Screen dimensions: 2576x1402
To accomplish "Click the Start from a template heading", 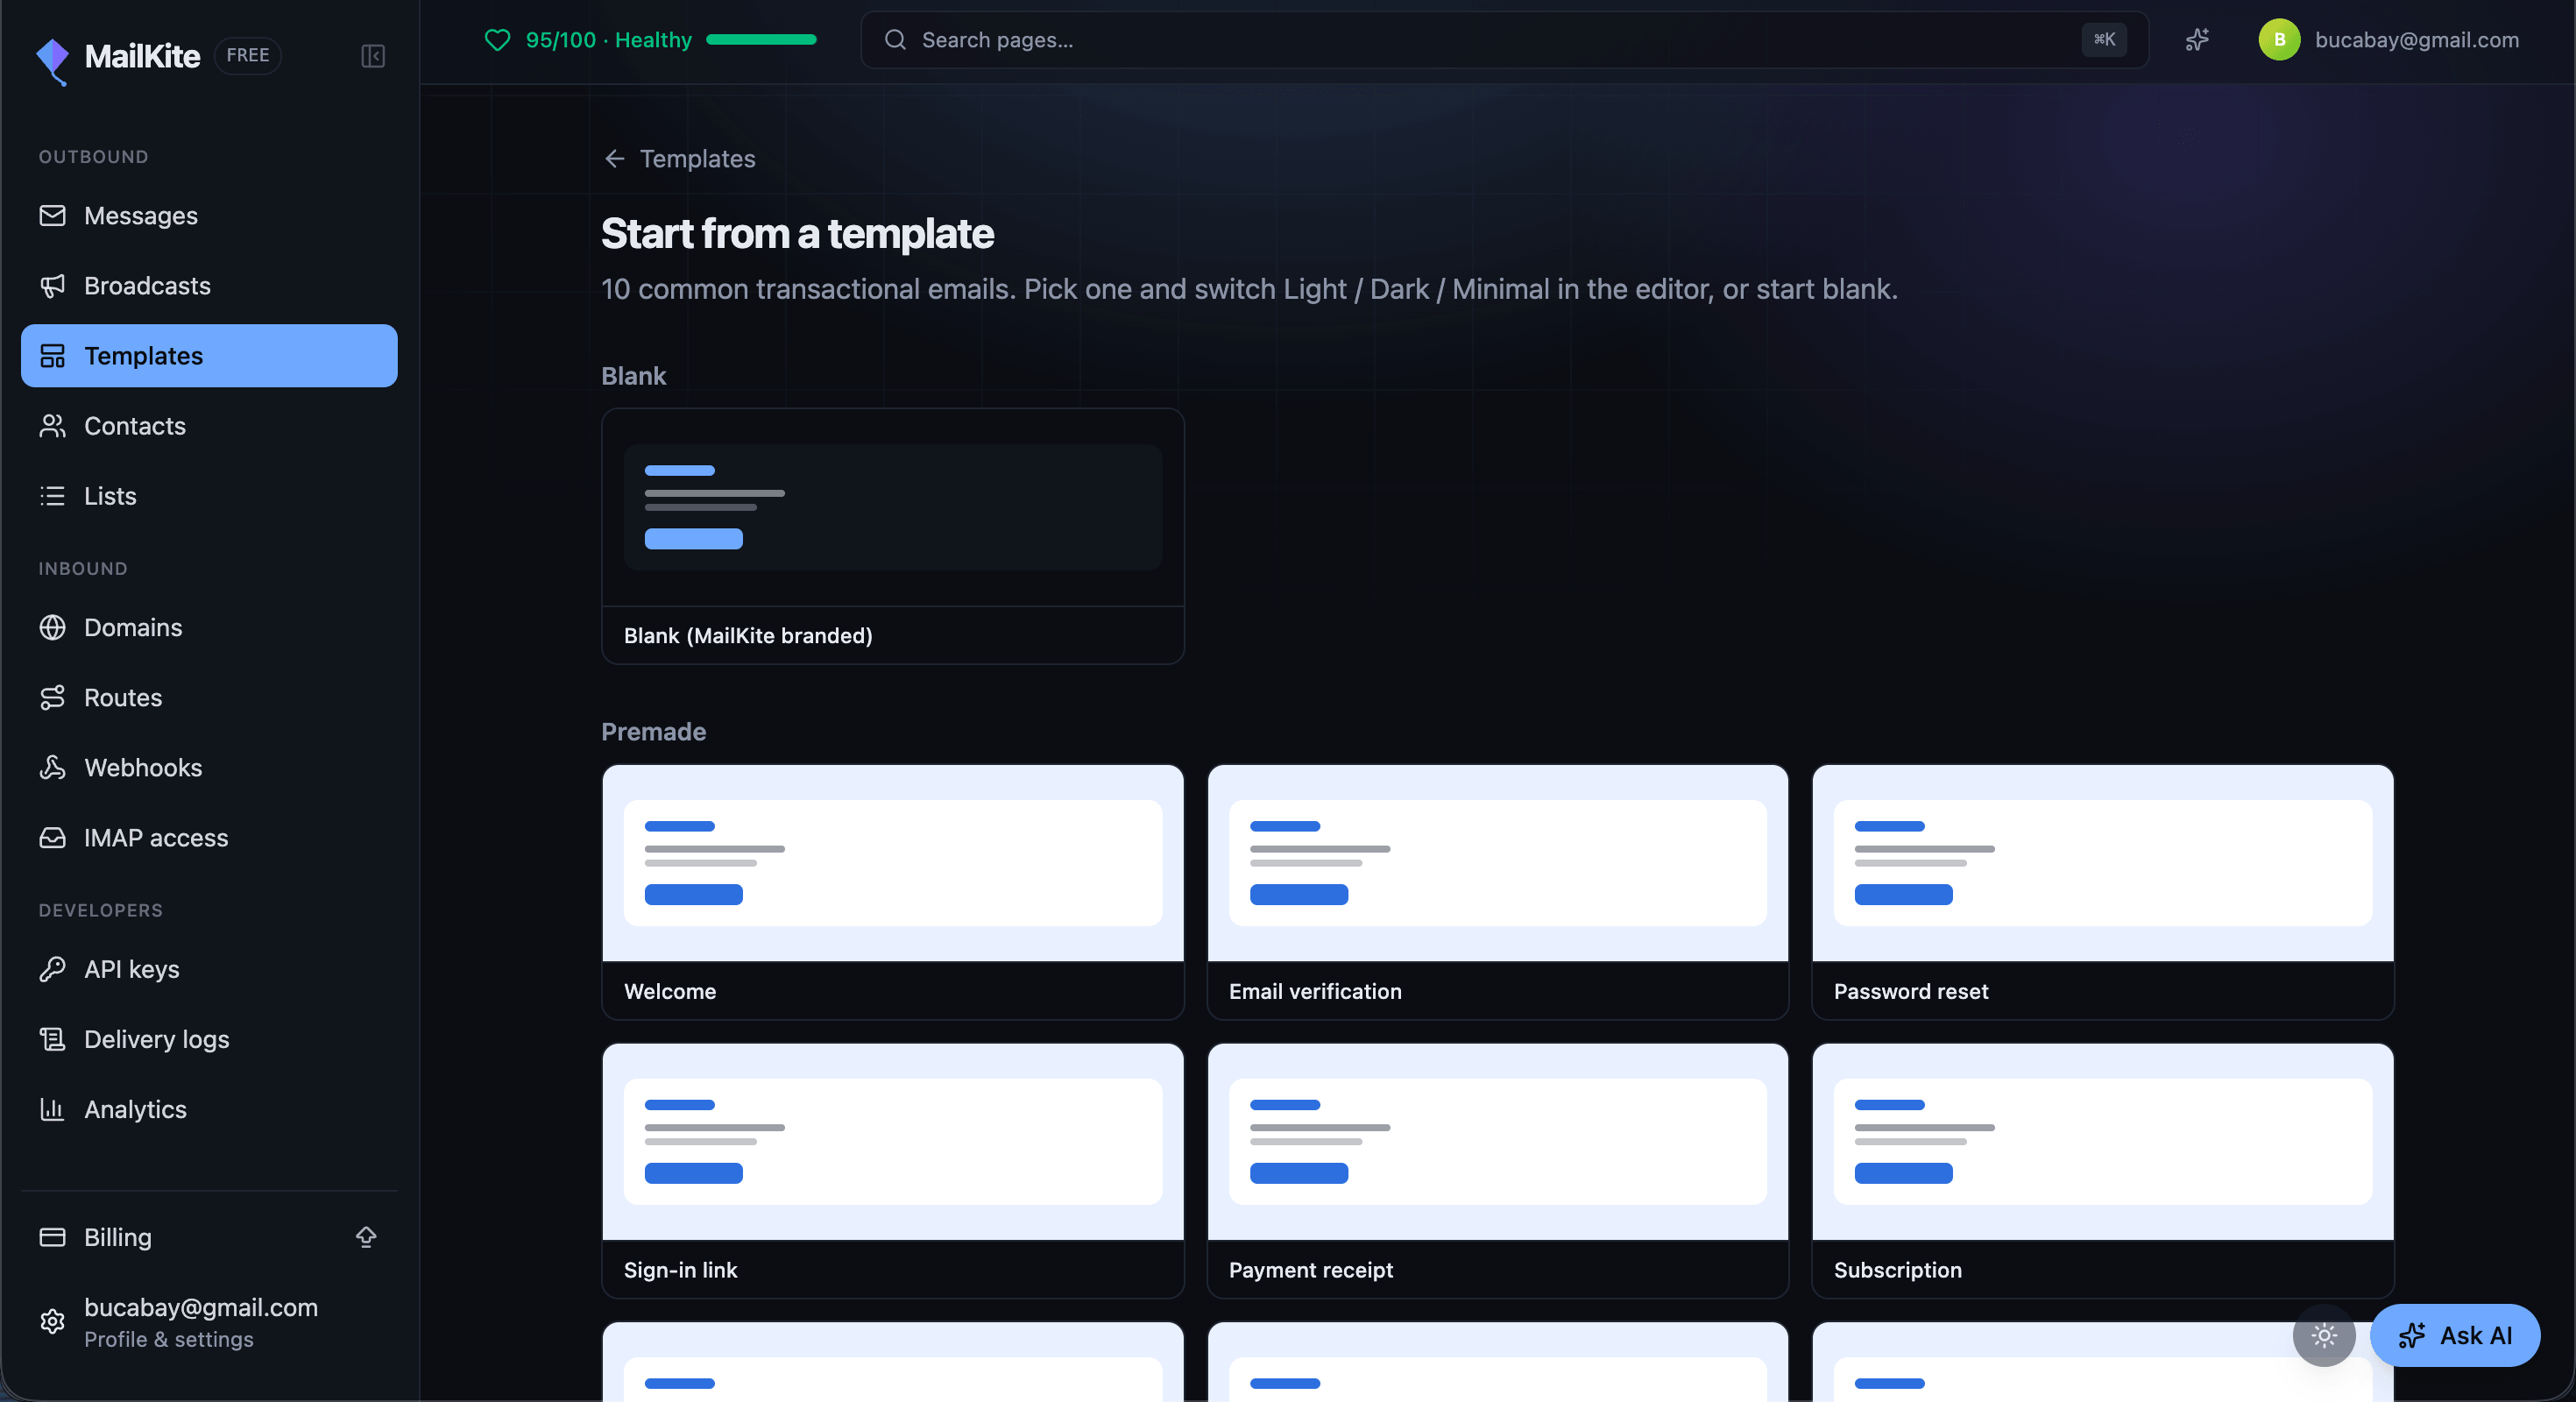I will point(797,234).
